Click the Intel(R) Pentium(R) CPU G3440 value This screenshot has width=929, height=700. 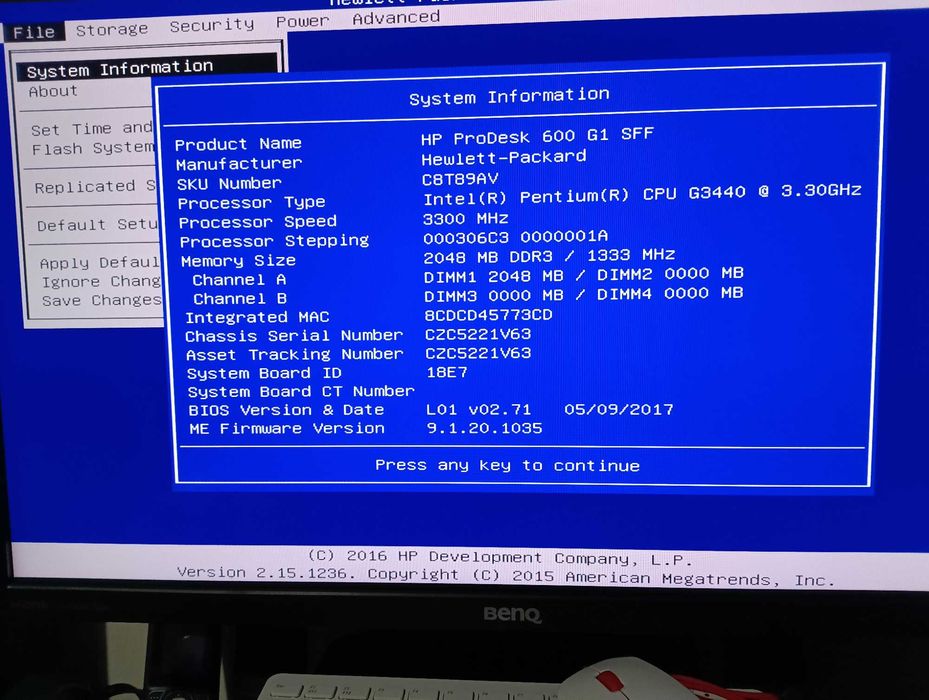642,194
